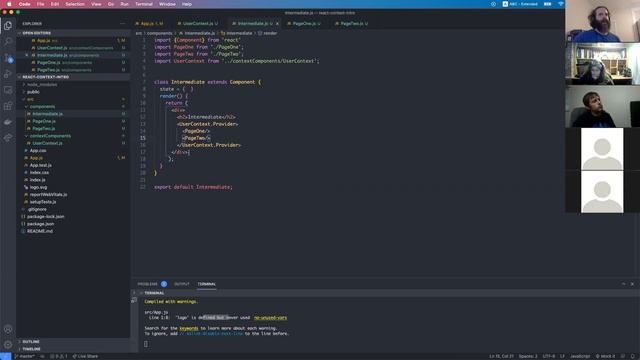
Task: Open the Terminal menu in the menu bar
Action: pyautogui.click(x=144, y=4)
